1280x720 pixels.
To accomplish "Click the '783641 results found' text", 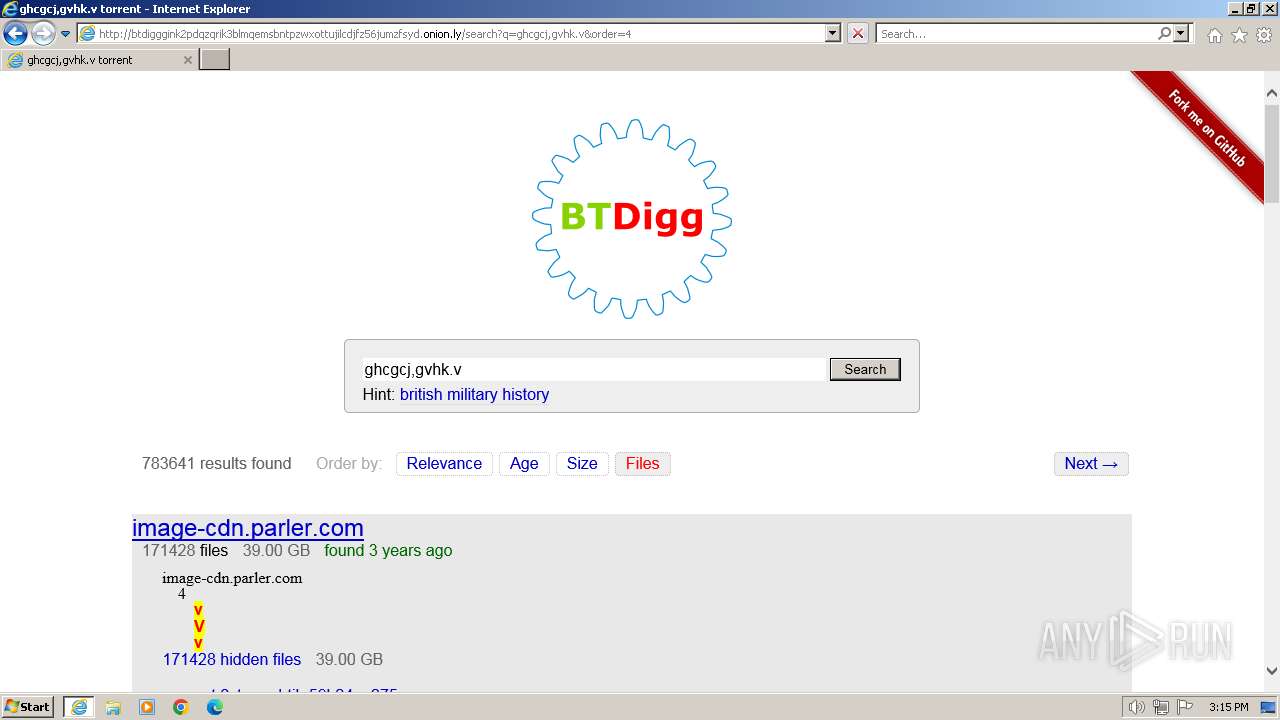I will pyautogui.click(x=216, y=463).
